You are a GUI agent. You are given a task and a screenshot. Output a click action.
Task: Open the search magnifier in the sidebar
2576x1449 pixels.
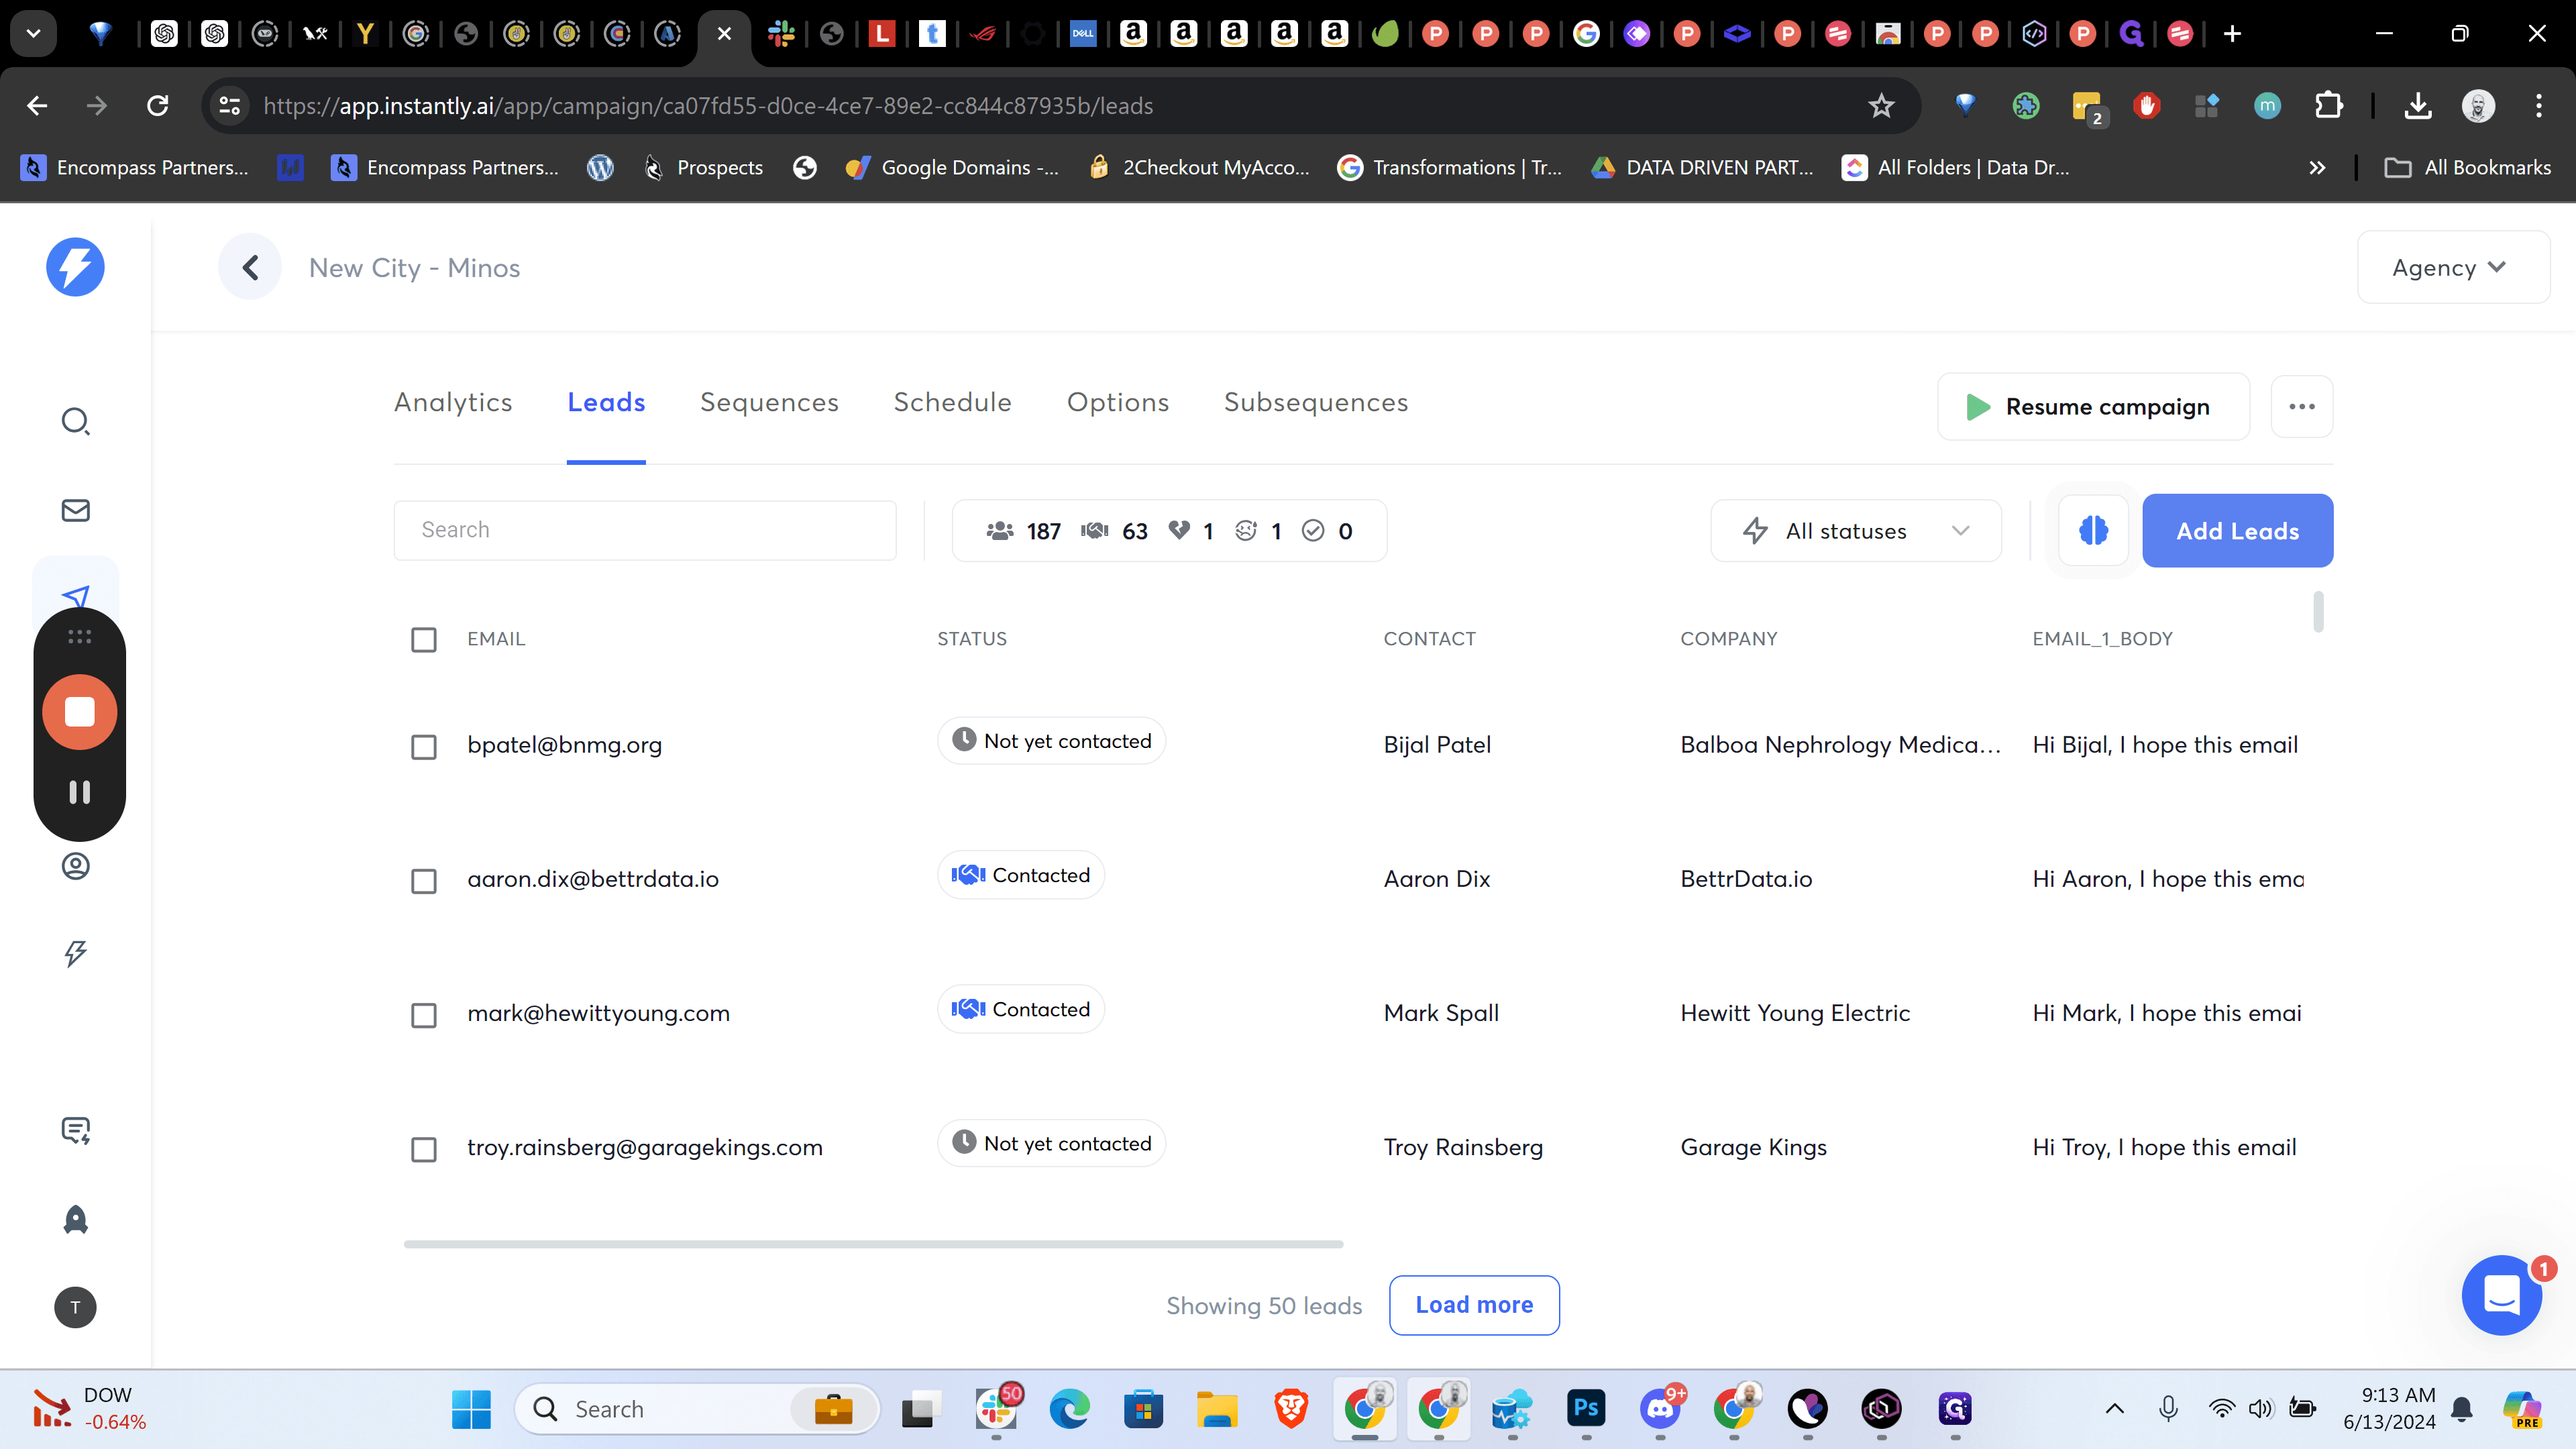tap(76, 421)
